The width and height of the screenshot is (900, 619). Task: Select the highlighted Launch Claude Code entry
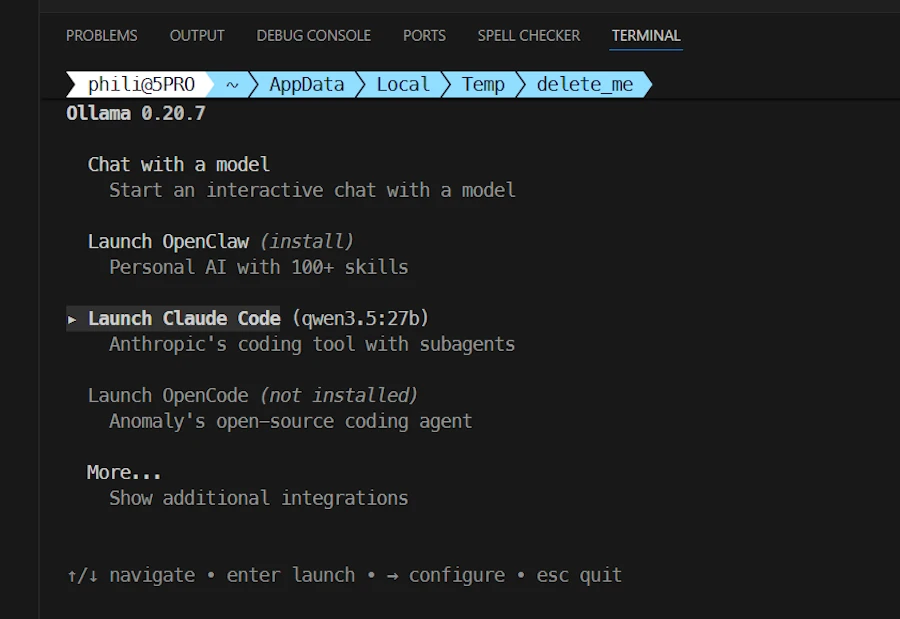point(184,319)
